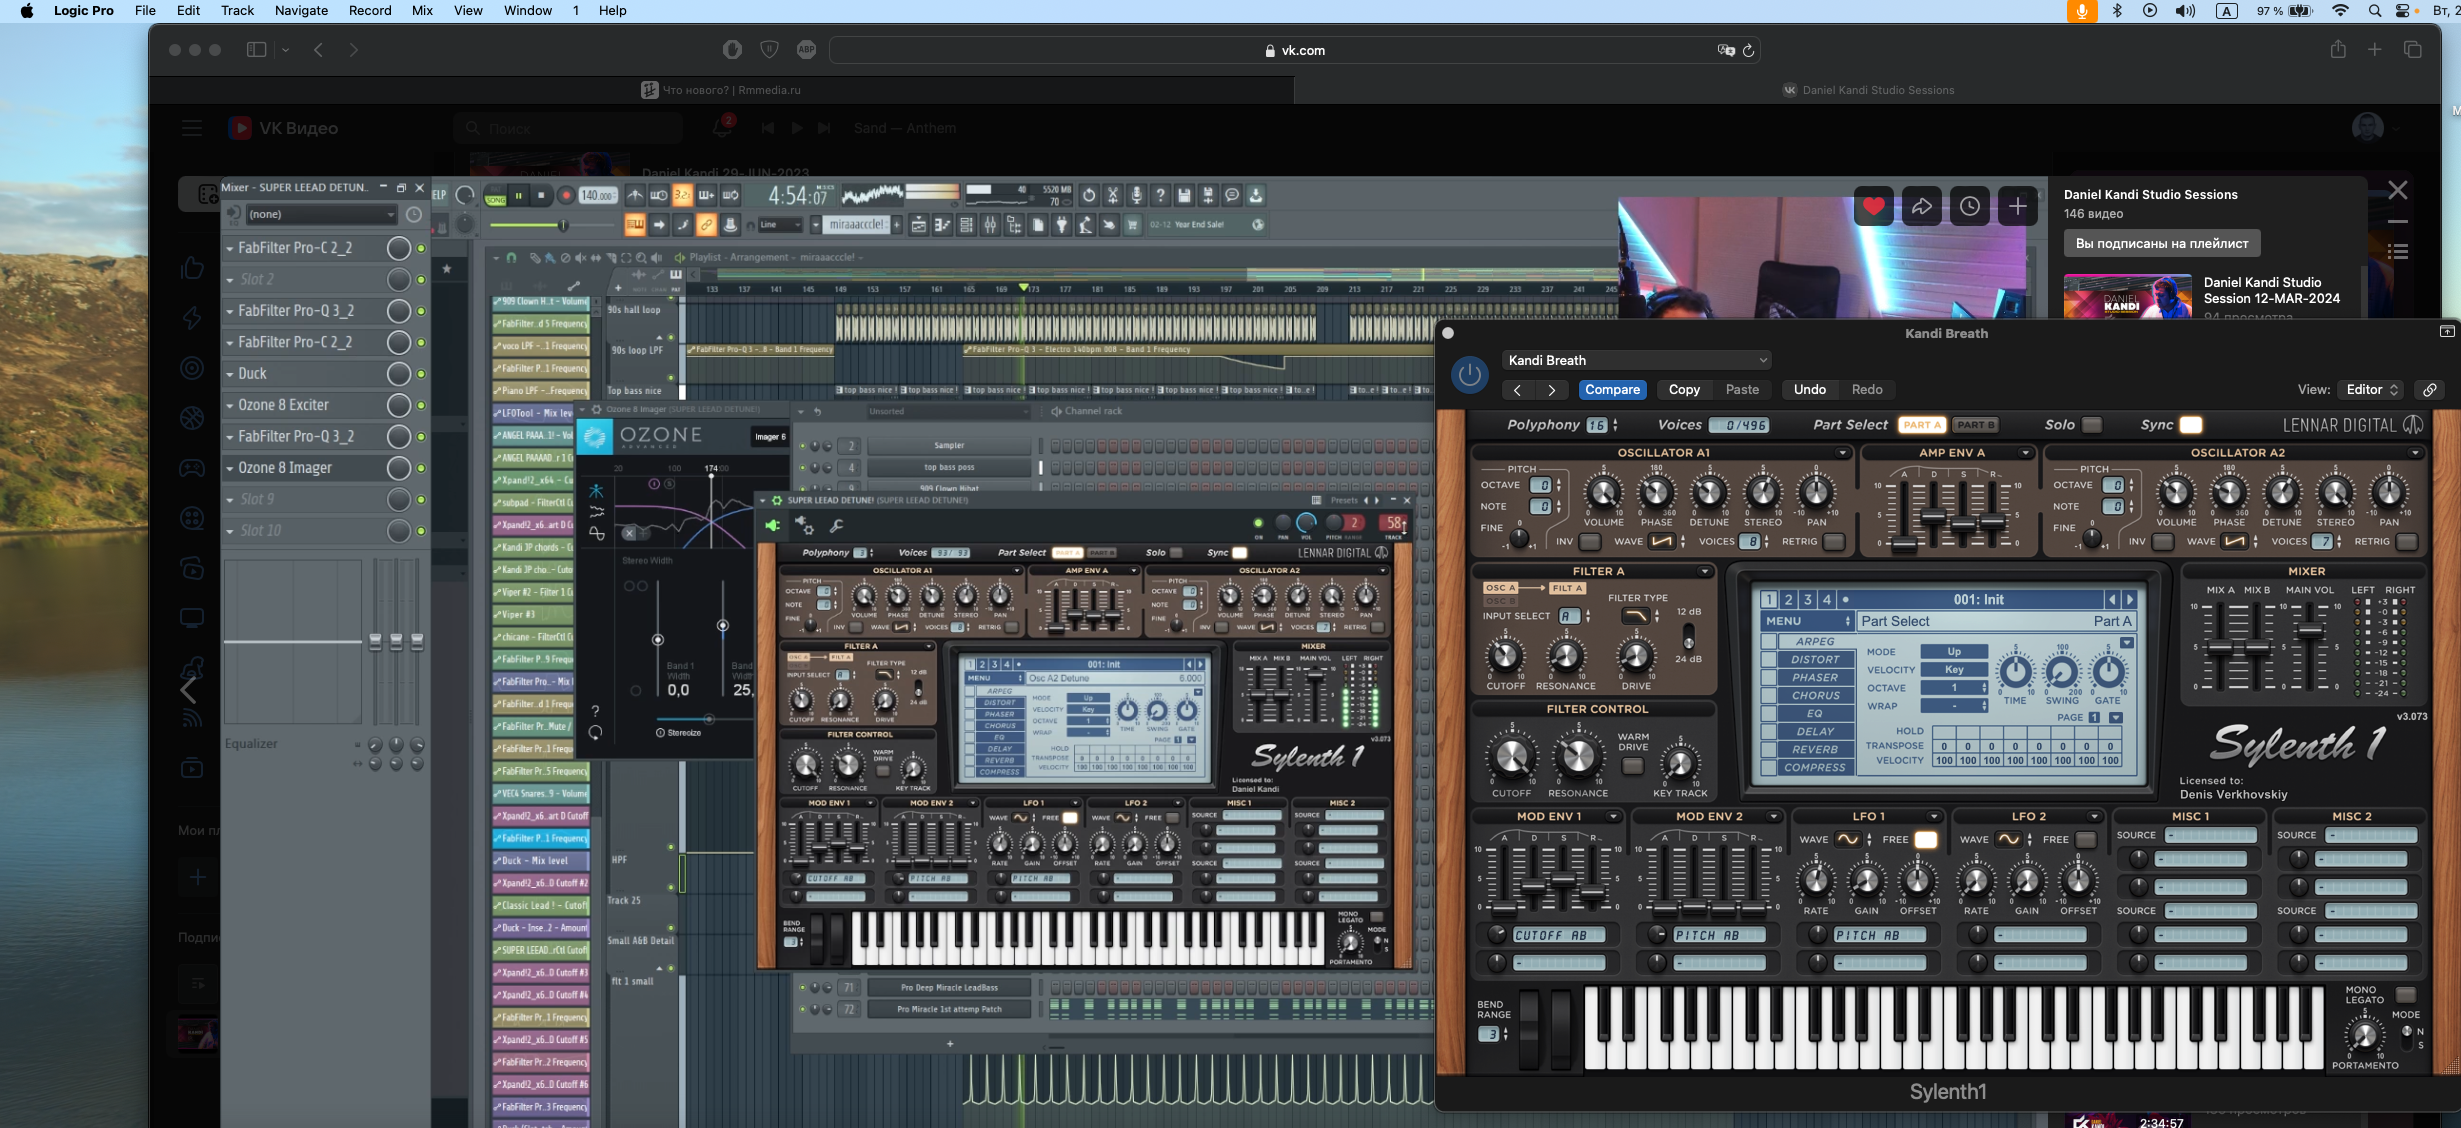Select display tab 2 in Sylenth1

(x=1788, y=600)
